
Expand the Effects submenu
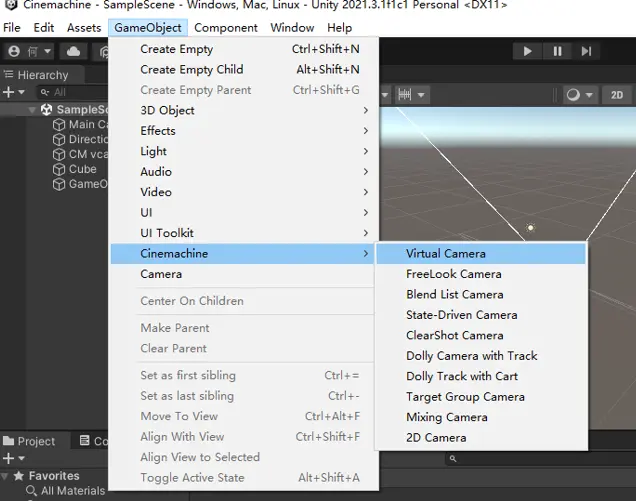coord(245,131)
